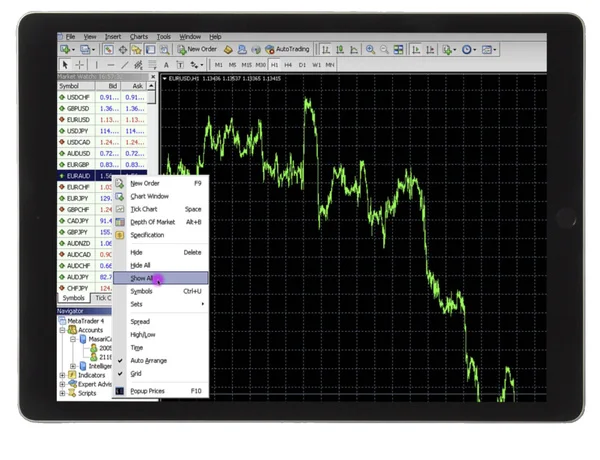Switch timeframe to H4

(x=288, y=65)
